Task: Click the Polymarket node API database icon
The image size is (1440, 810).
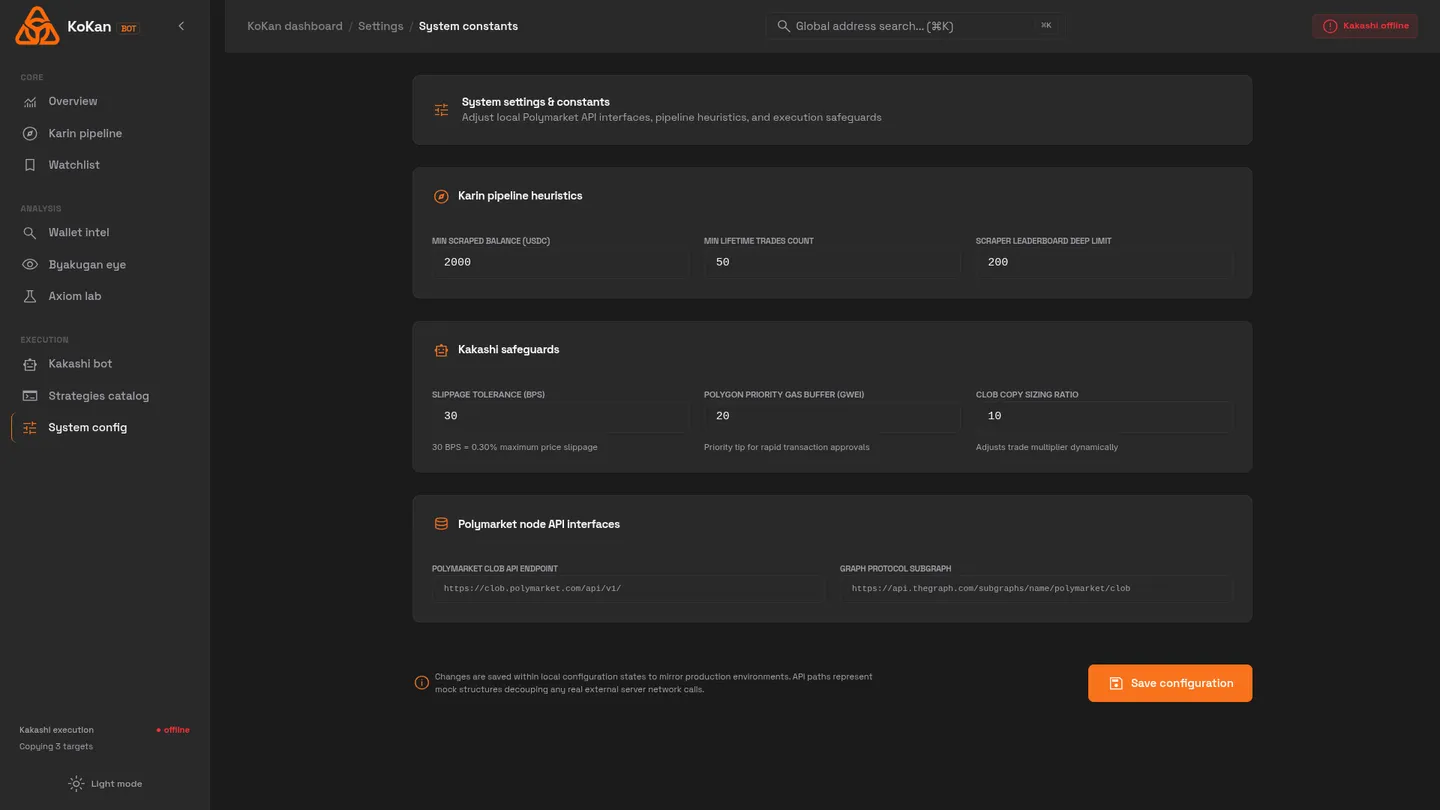Action: click(x=441, y=524)
